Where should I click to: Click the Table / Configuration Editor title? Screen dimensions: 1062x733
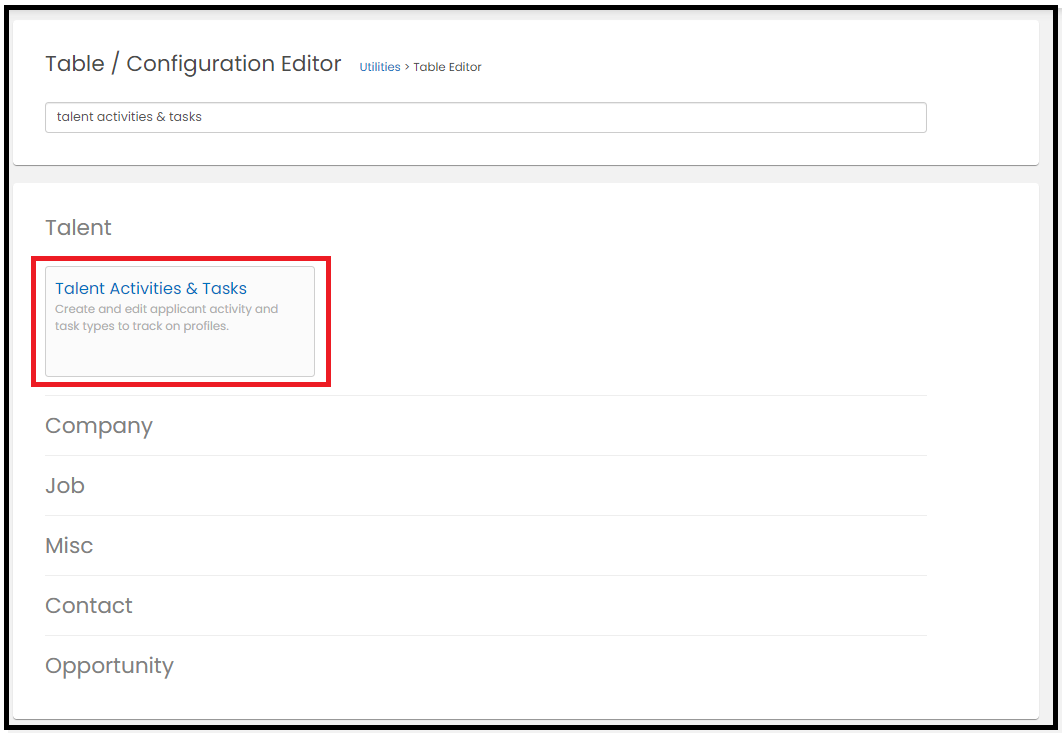tap(193, 64)
